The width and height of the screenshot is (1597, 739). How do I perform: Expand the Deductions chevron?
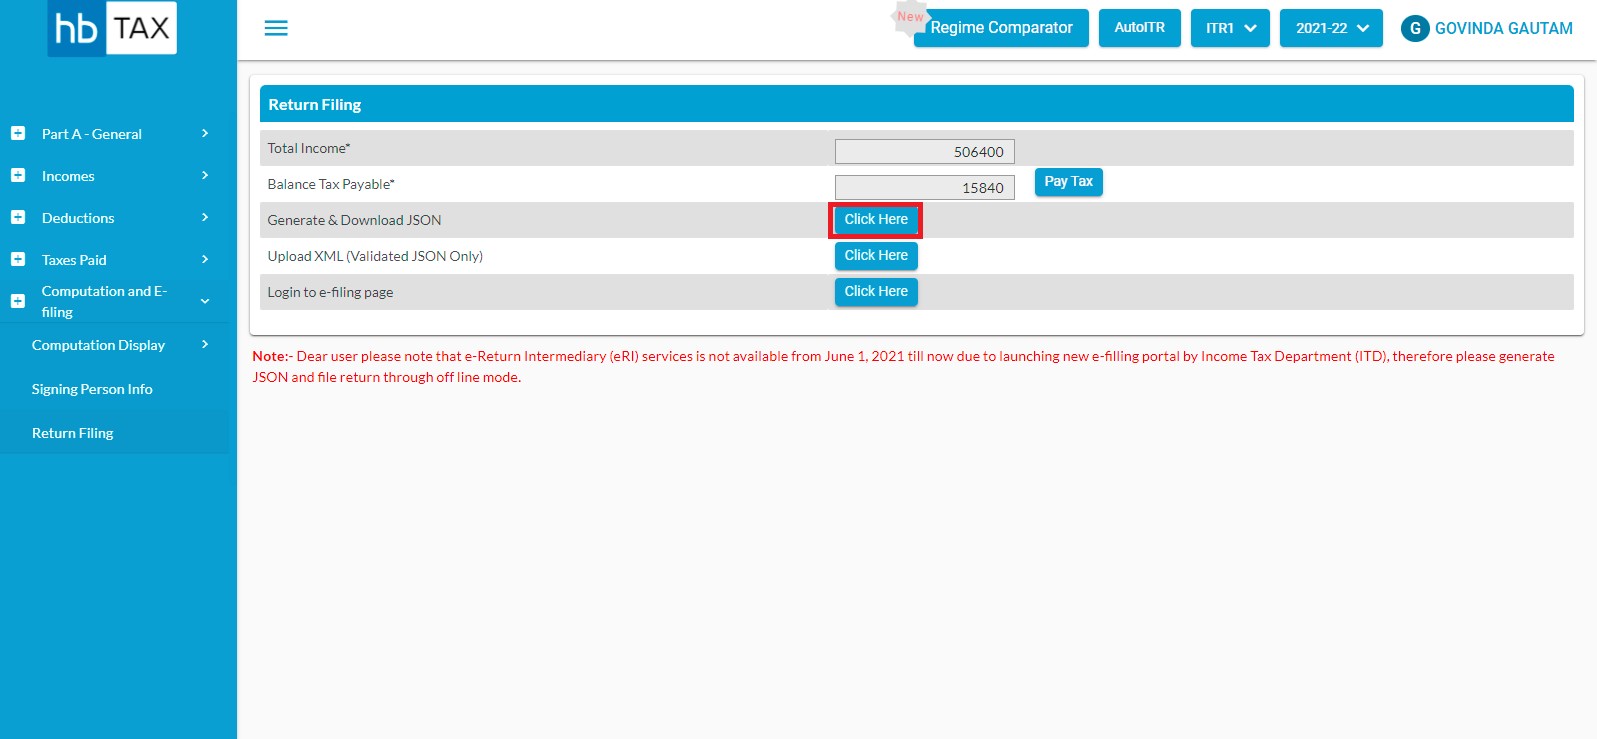205,217
